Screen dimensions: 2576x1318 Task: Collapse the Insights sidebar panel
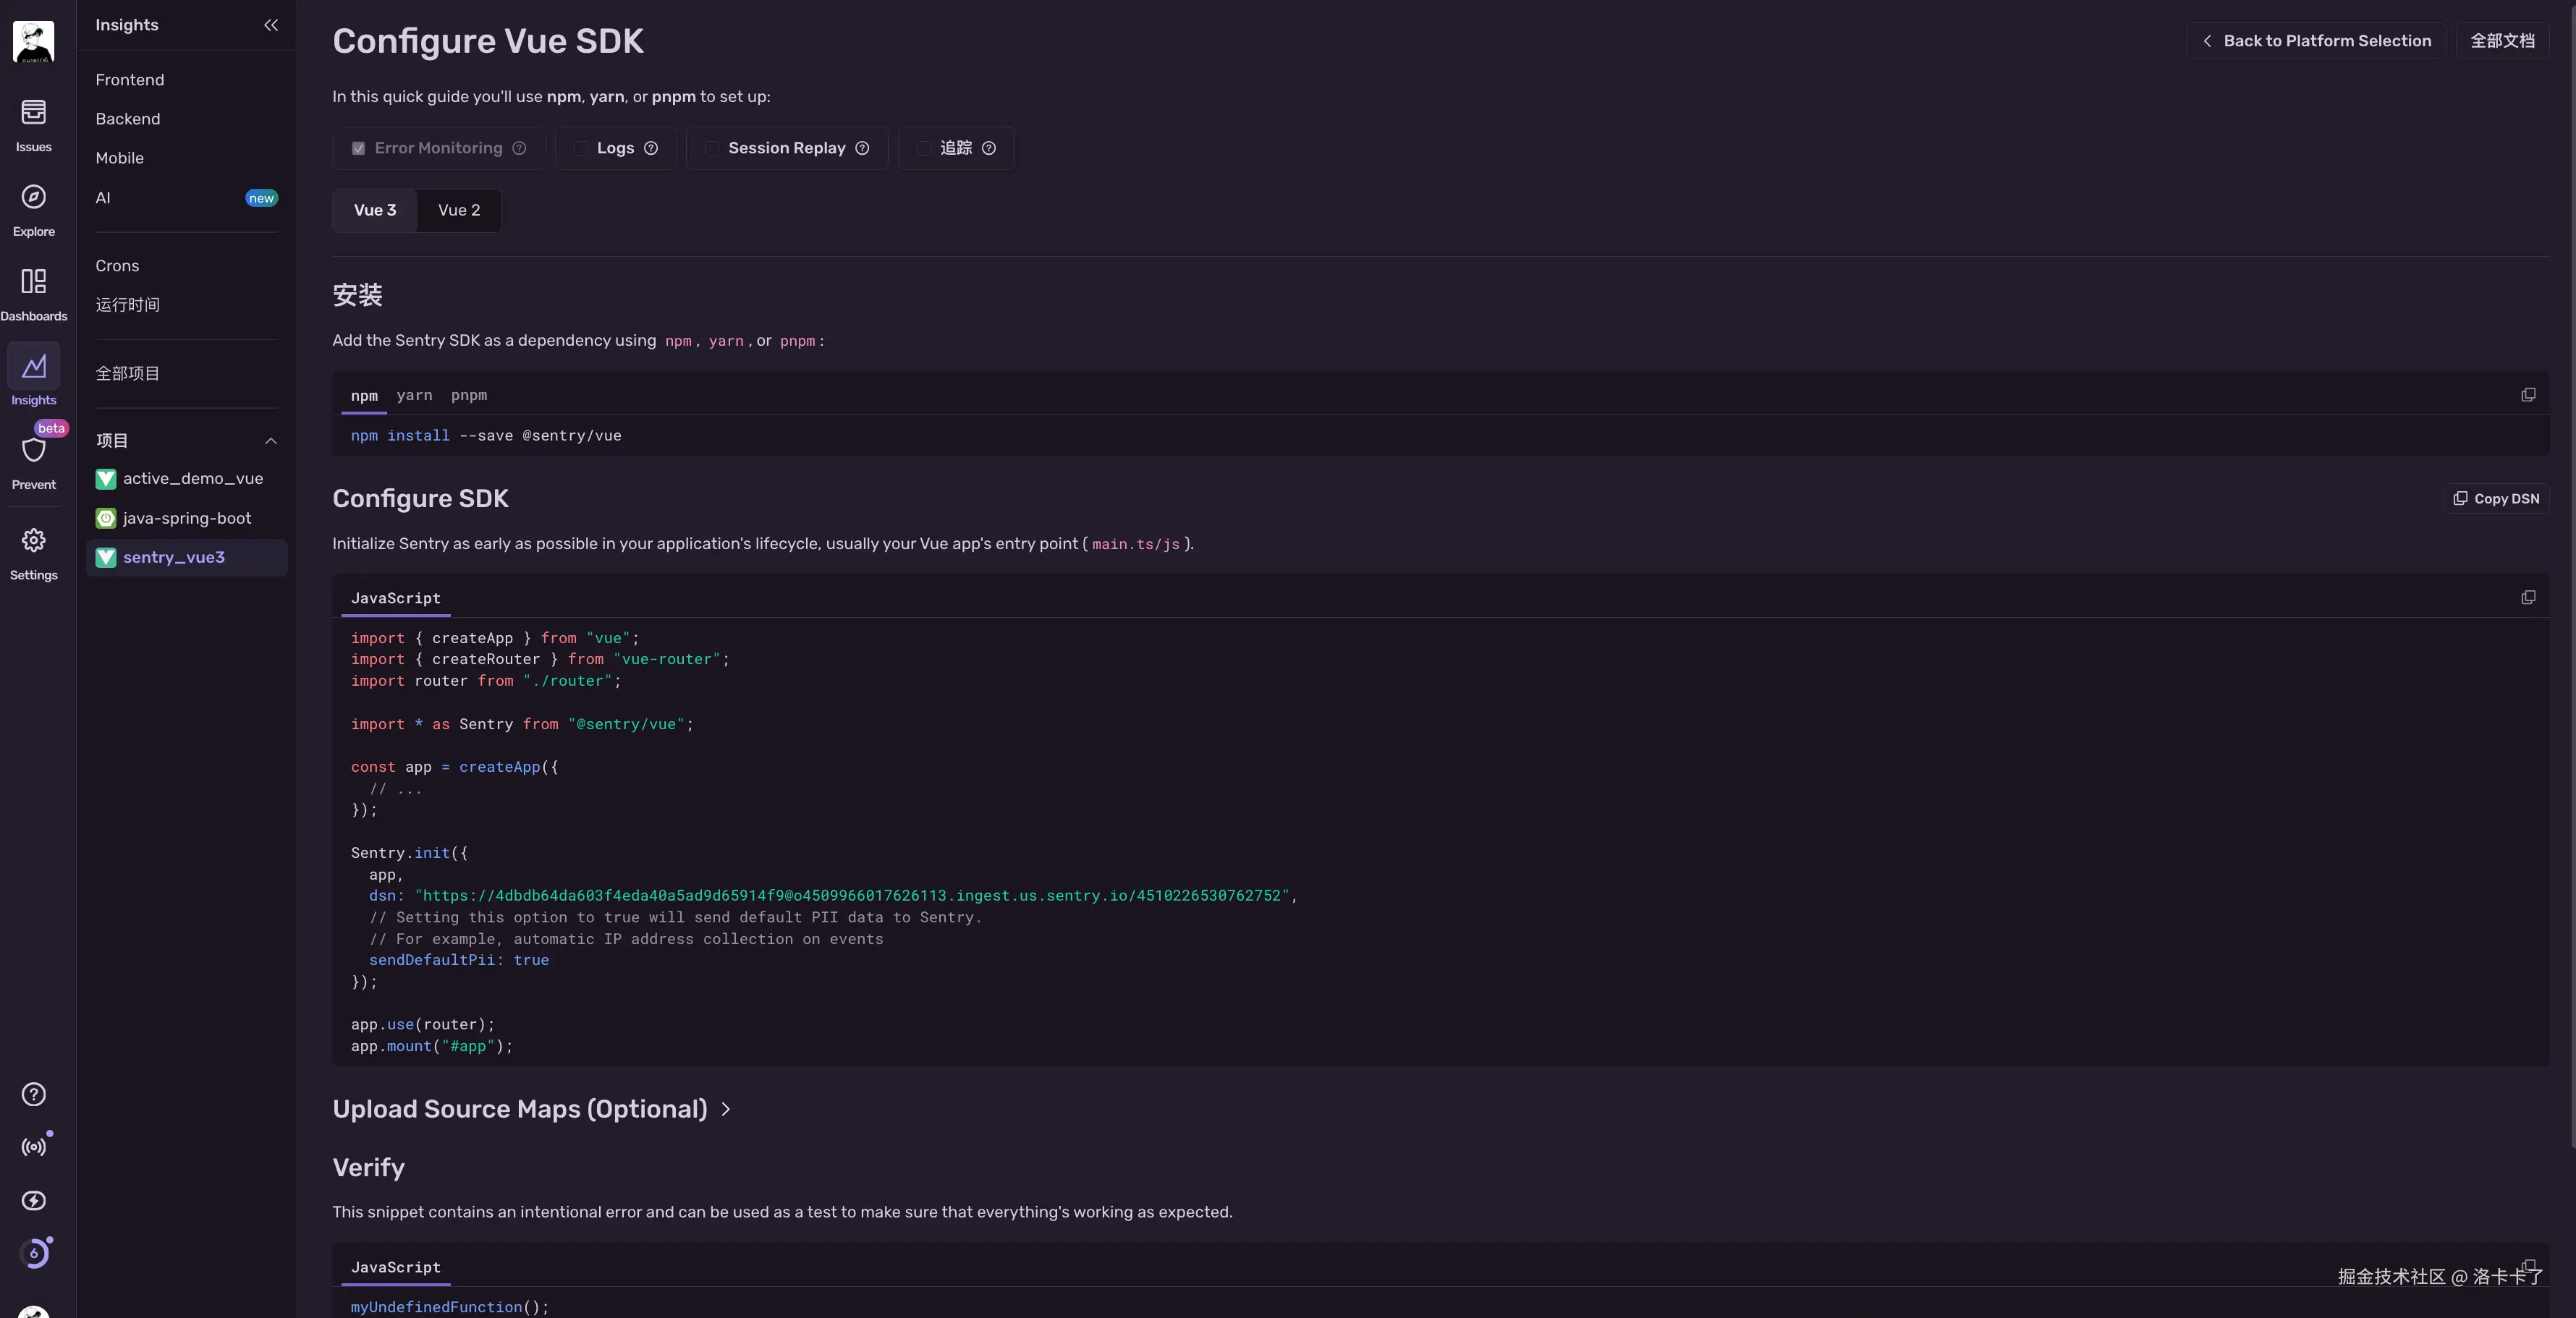click(270, 25)
